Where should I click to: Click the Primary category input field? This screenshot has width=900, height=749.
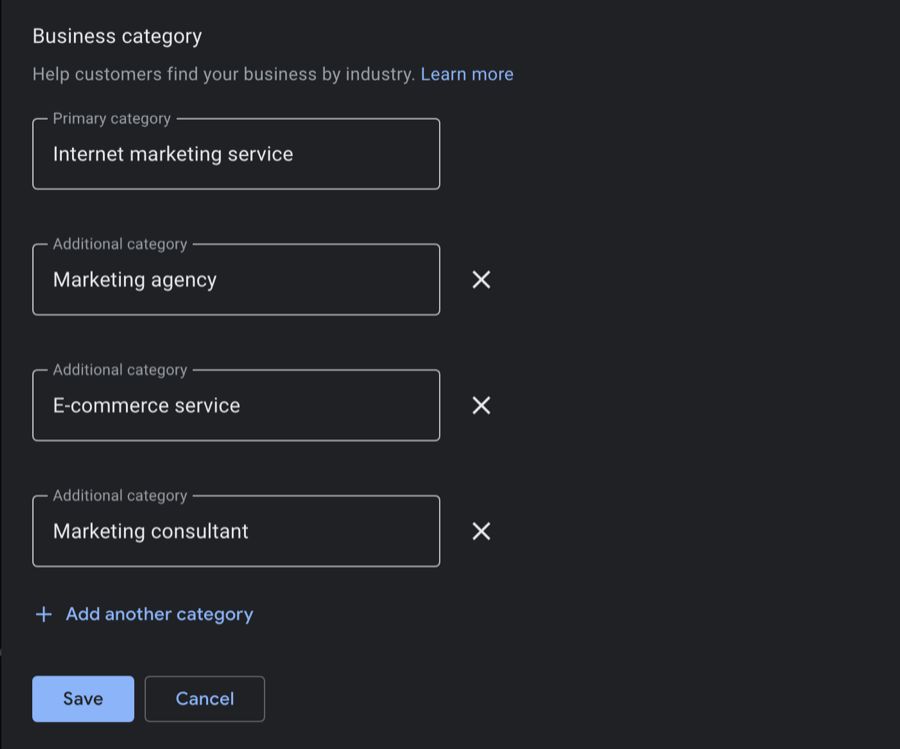[x=235, y=155]
